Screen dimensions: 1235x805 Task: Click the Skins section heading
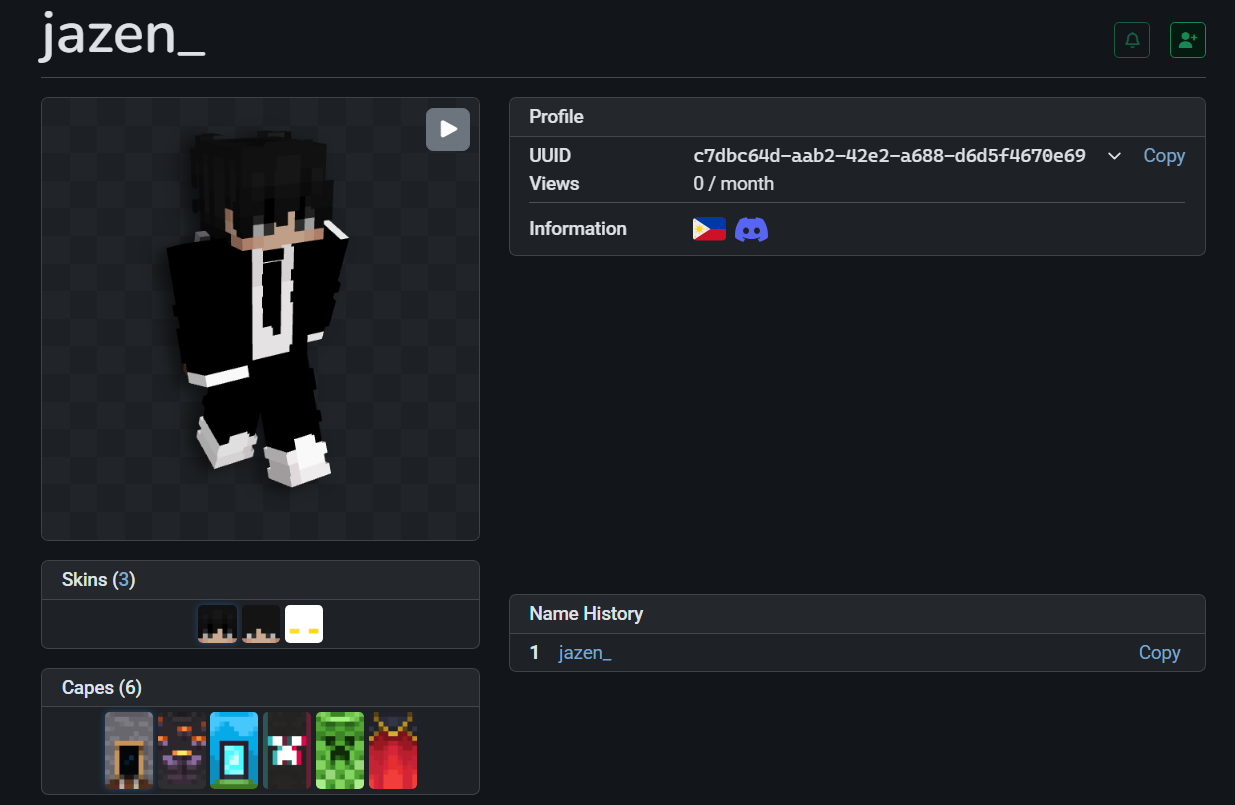tap(98, 580)
